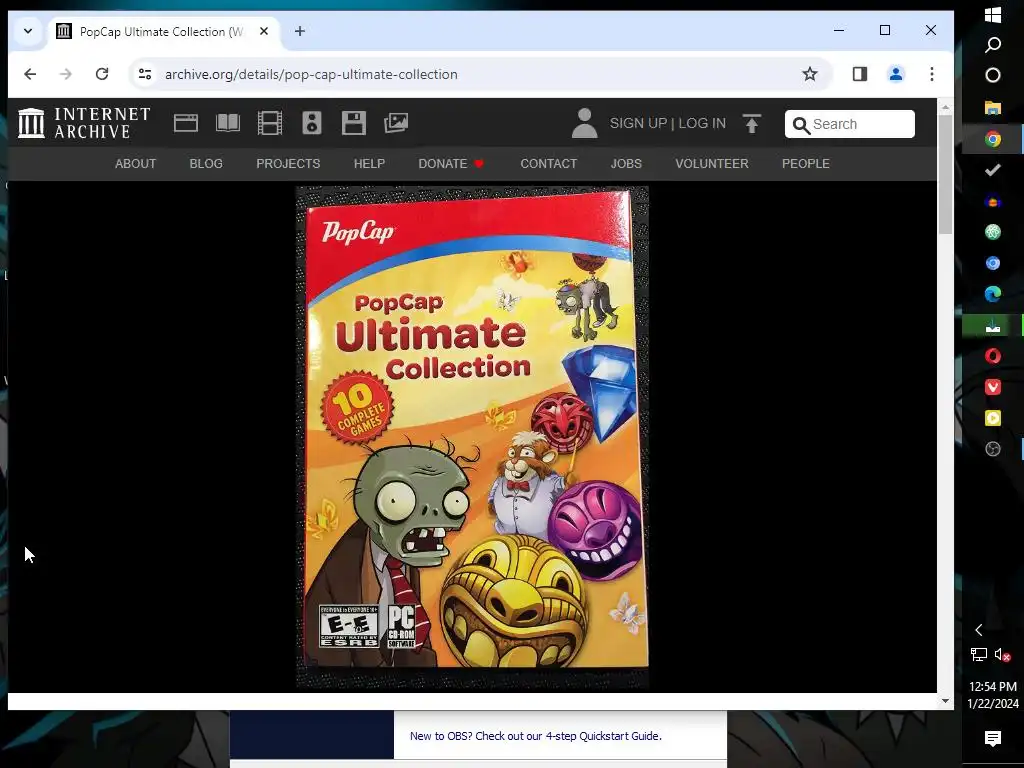Go back to the previous page

point(30,74)
